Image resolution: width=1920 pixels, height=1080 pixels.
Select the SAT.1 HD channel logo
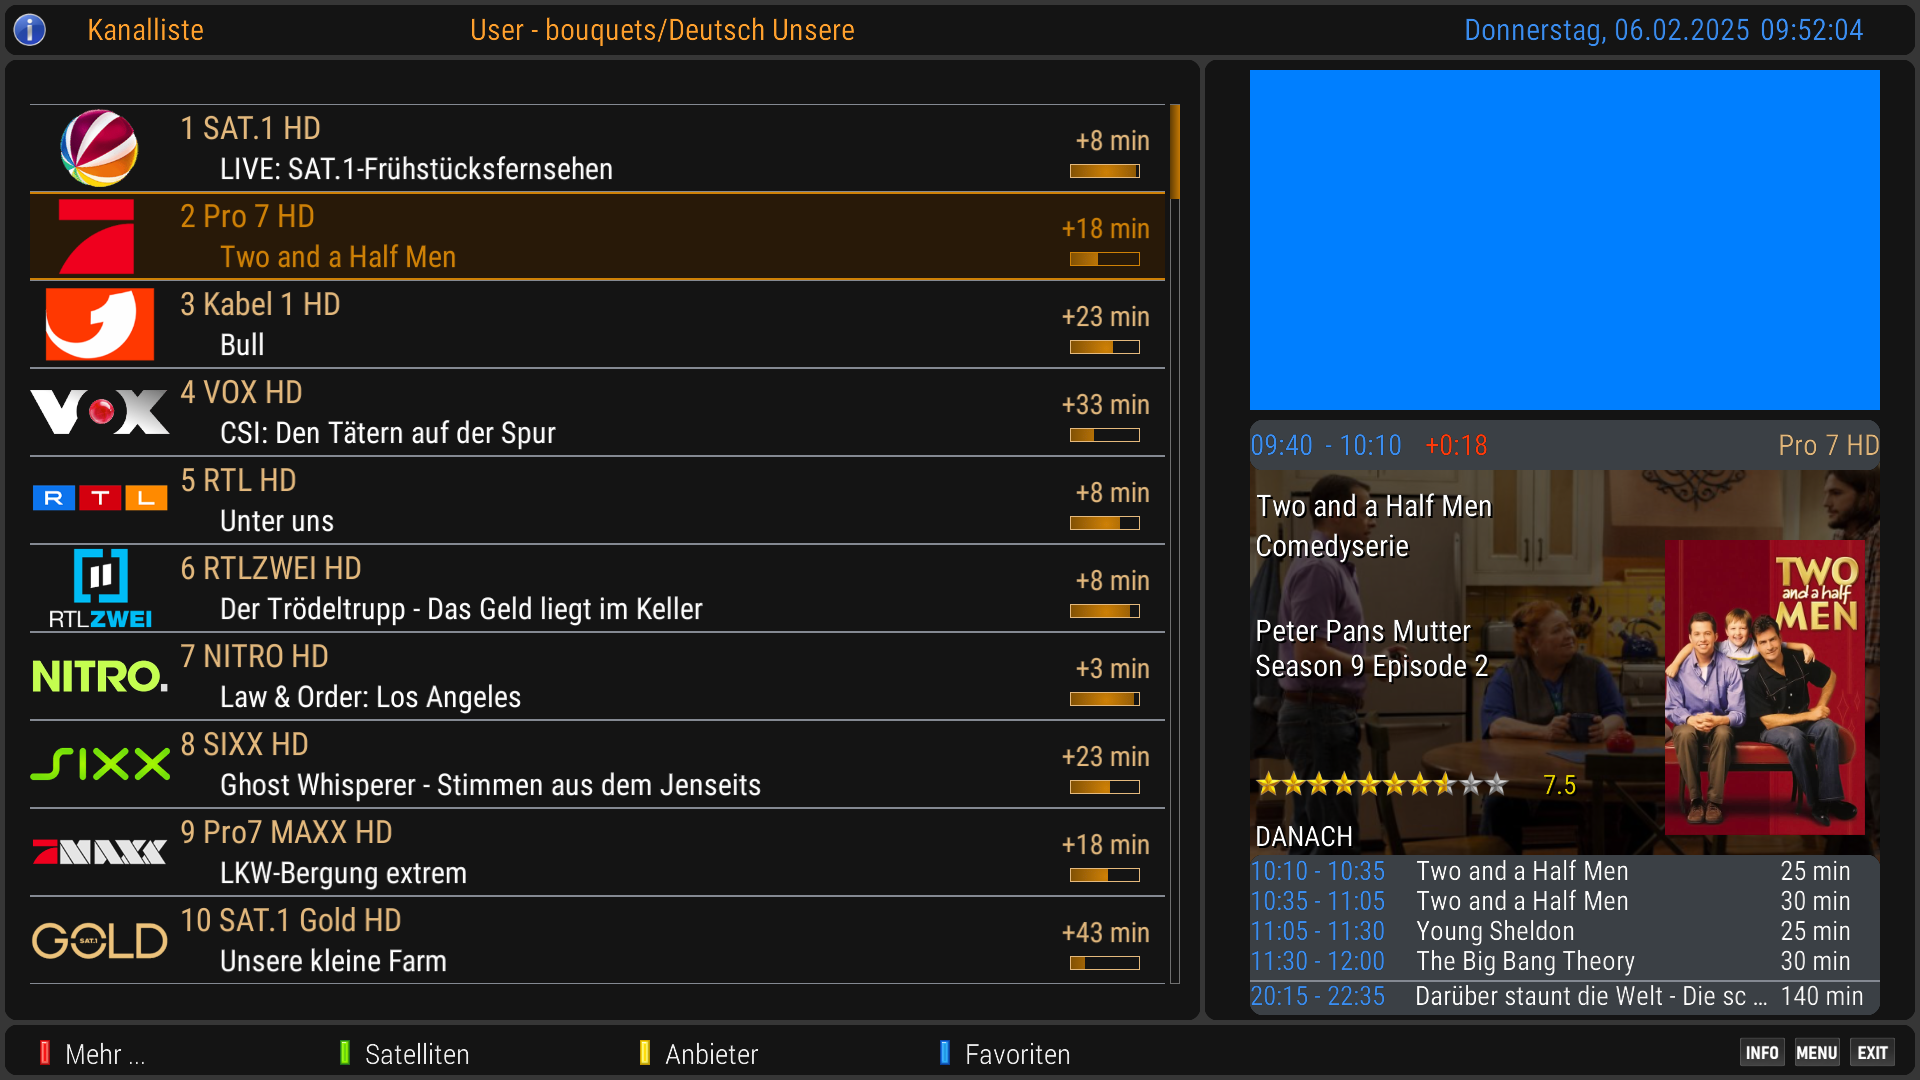[x=99, y=148]
